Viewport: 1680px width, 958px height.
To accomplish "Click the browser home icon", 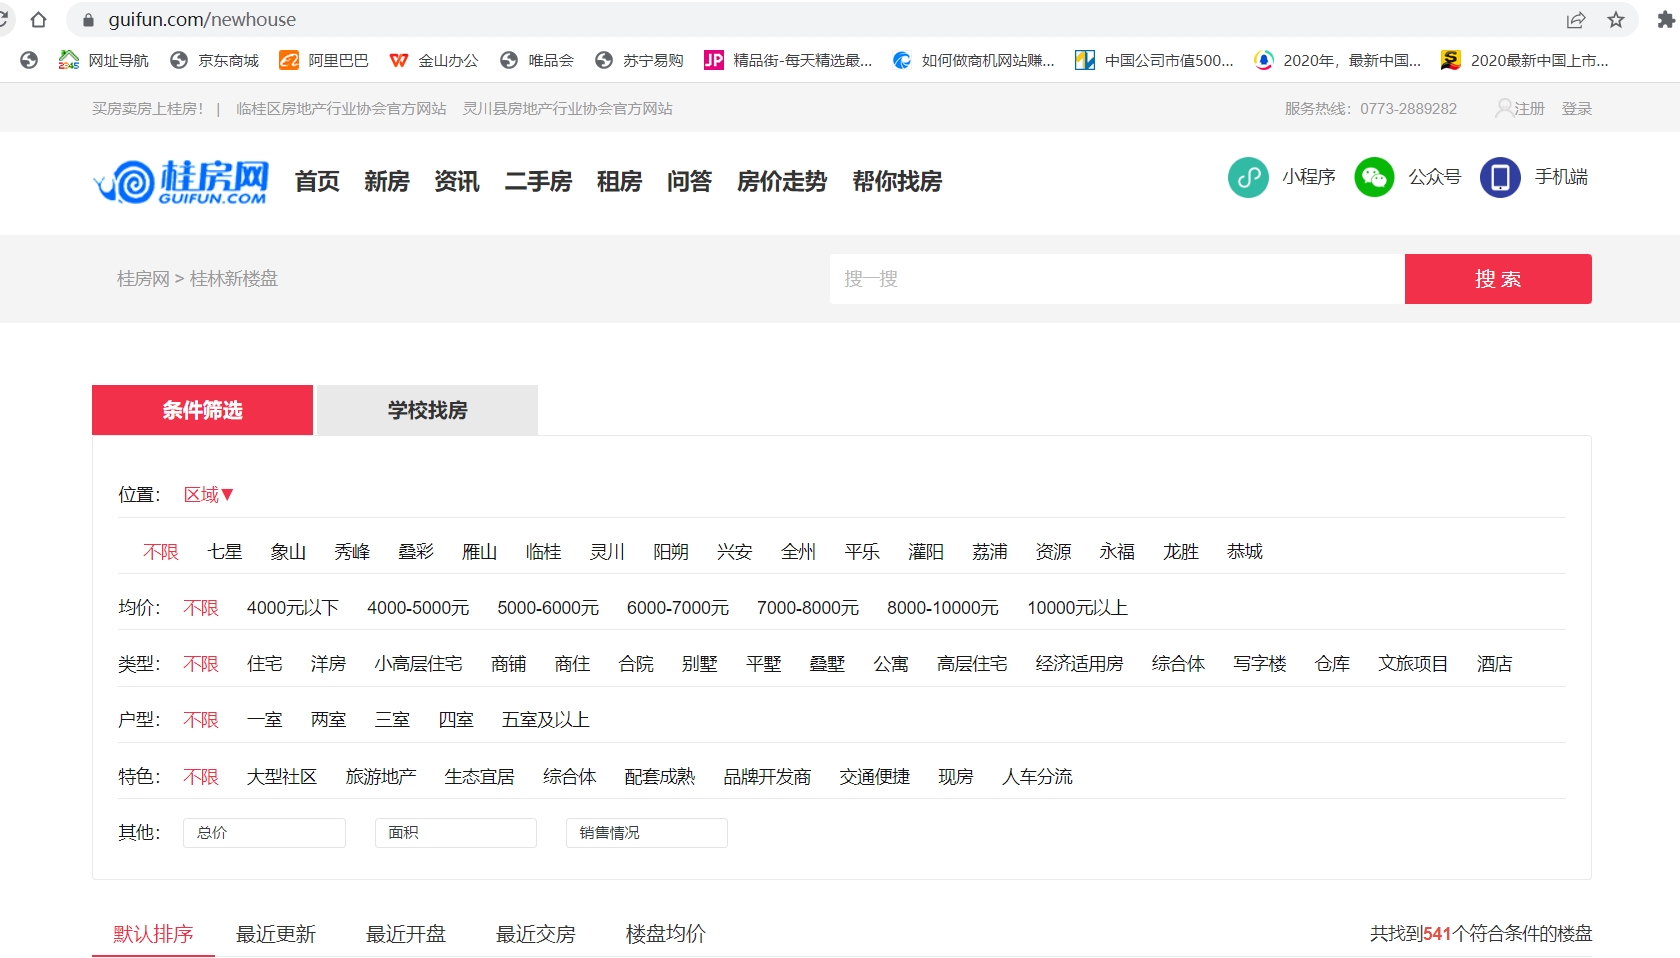I will point(39,20).
